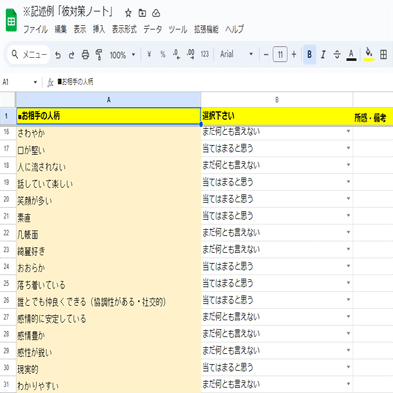Click the undo arrow
The width and height of the screenshot is (393, 393).
[x=58, y=55]
